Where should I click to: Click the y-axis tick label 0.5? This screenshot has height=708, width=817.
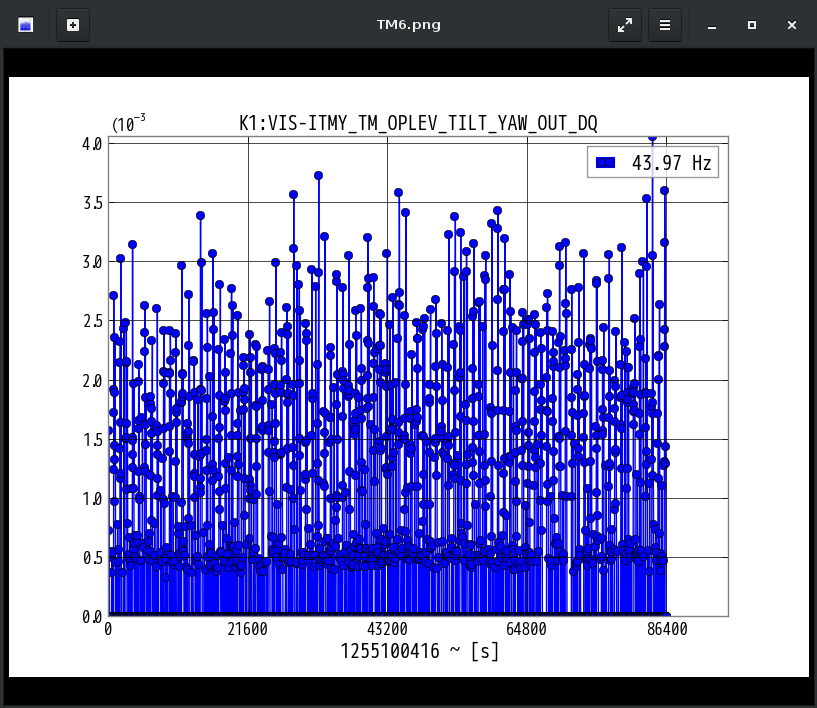[92, 558]
